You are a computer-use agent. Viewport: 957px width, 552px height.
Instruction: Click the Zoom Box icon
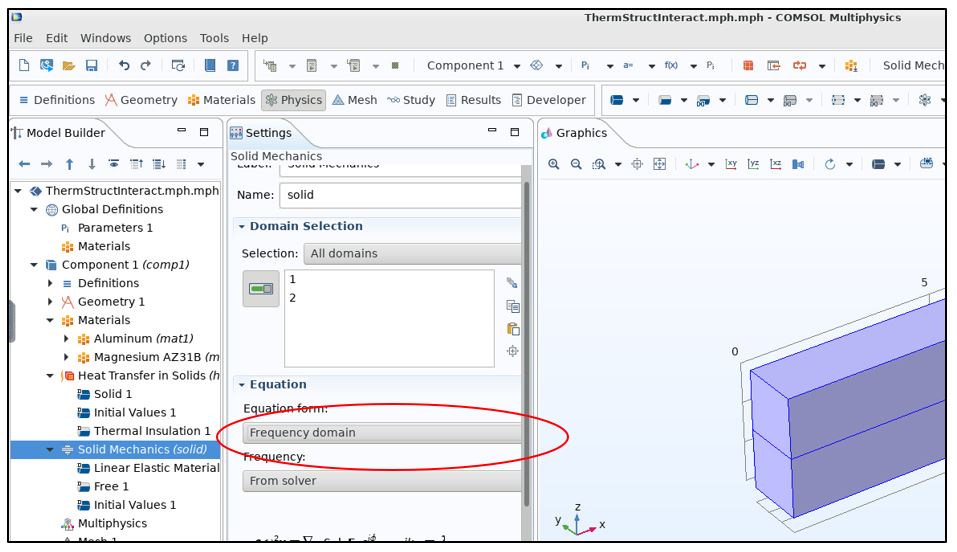tap(599, 164)
